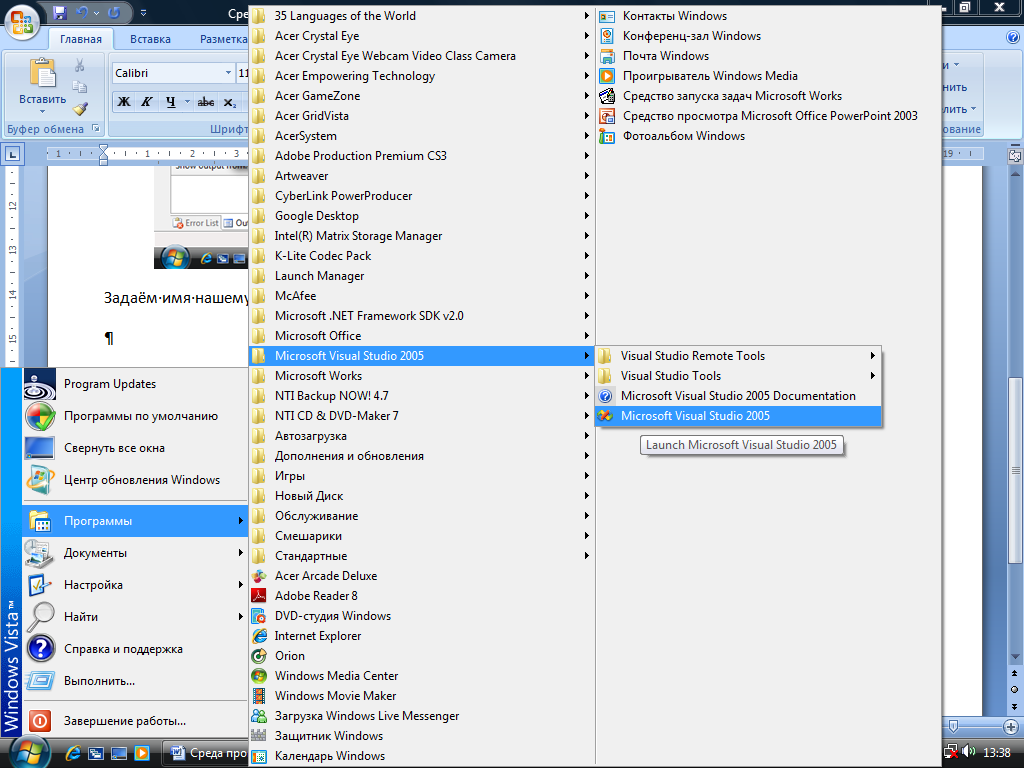
Task: Click the Фотоальбом Windows icon
Action: click(x=607, y=136)
